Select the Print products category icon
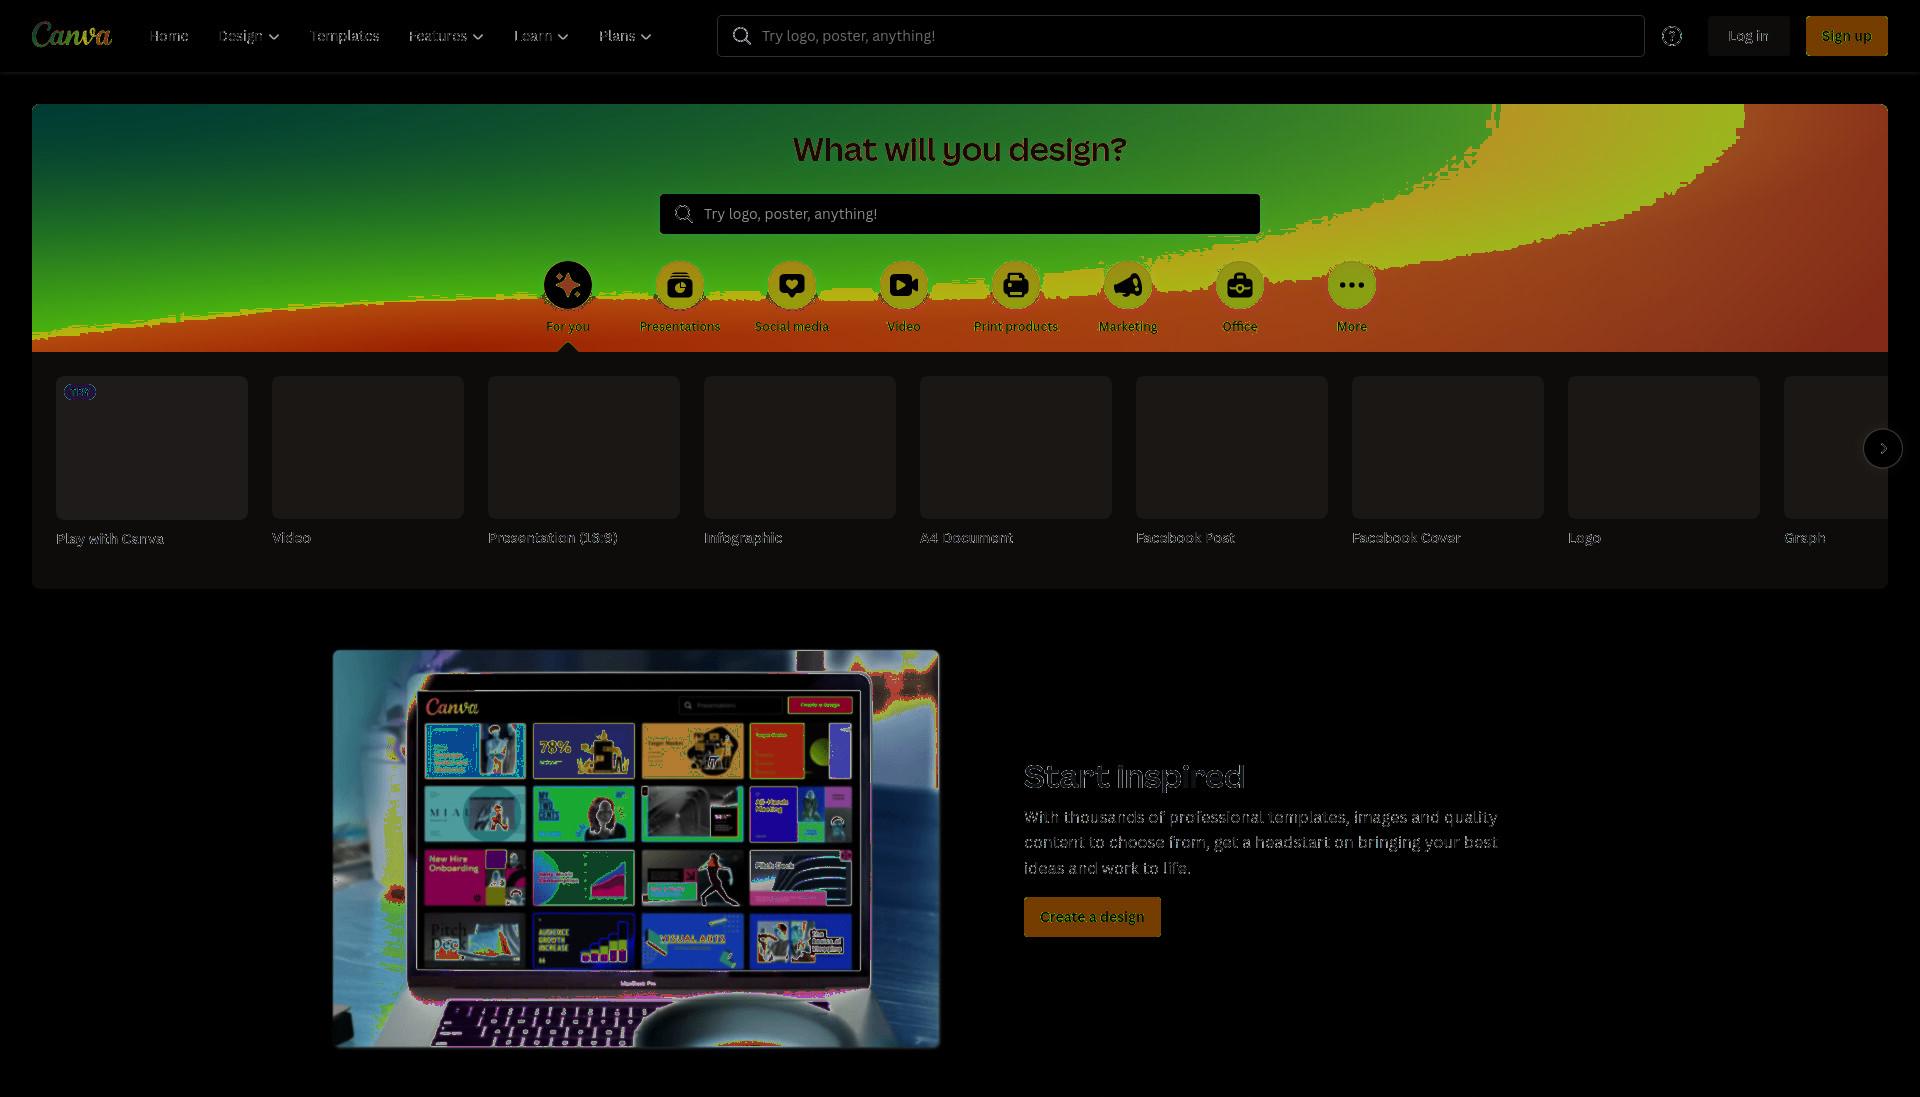 tap(1016, 286)
